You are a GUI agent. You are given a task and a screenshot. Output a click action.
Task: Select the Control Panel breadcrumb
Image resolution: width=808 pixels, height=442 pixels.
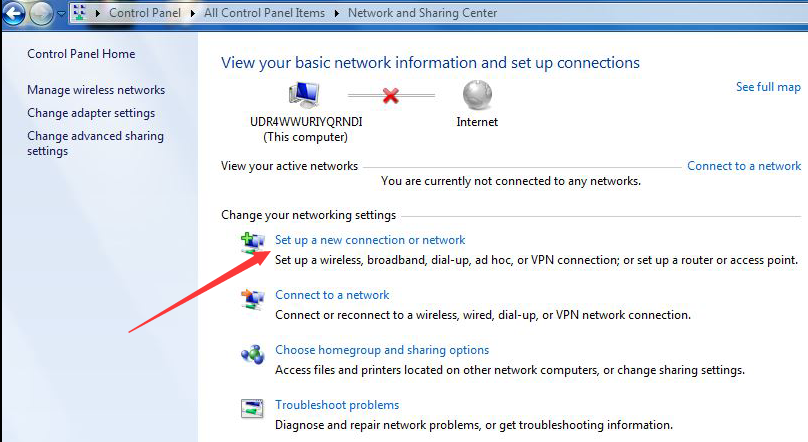coord(143,14)
